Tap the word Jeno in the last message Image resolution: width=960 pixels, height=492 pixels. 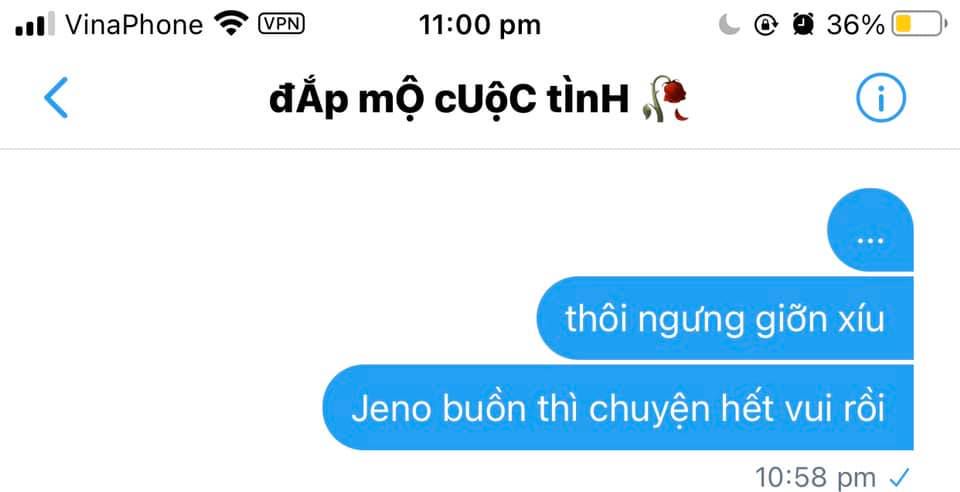click(x=391, y=409)
